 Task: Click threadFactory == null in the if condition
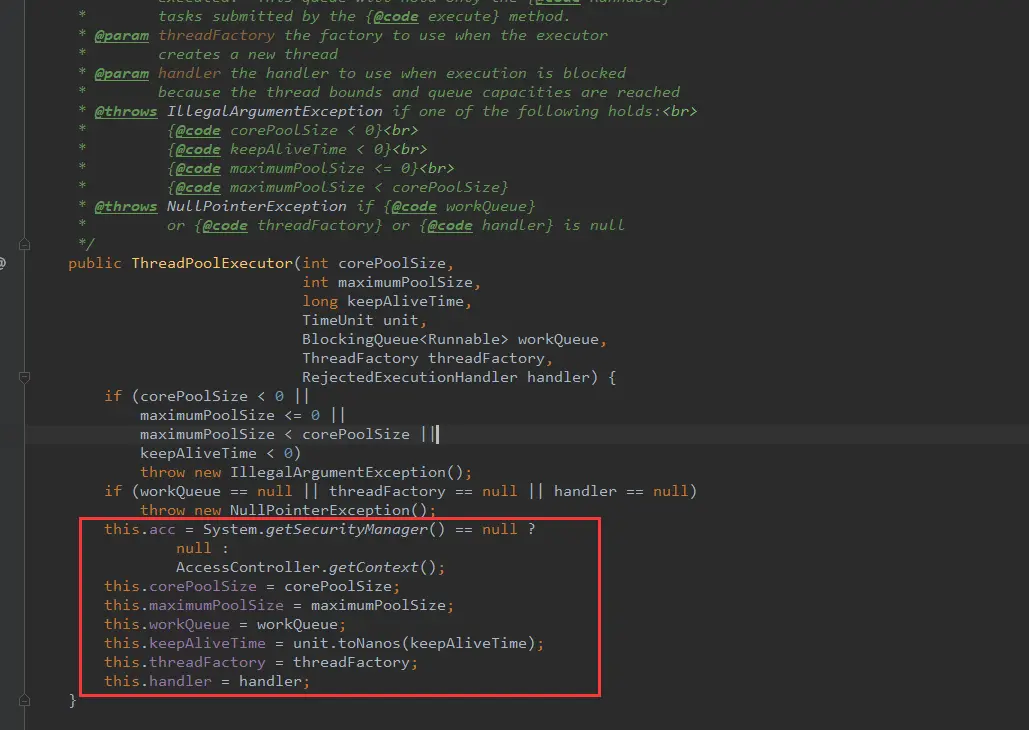423,492
